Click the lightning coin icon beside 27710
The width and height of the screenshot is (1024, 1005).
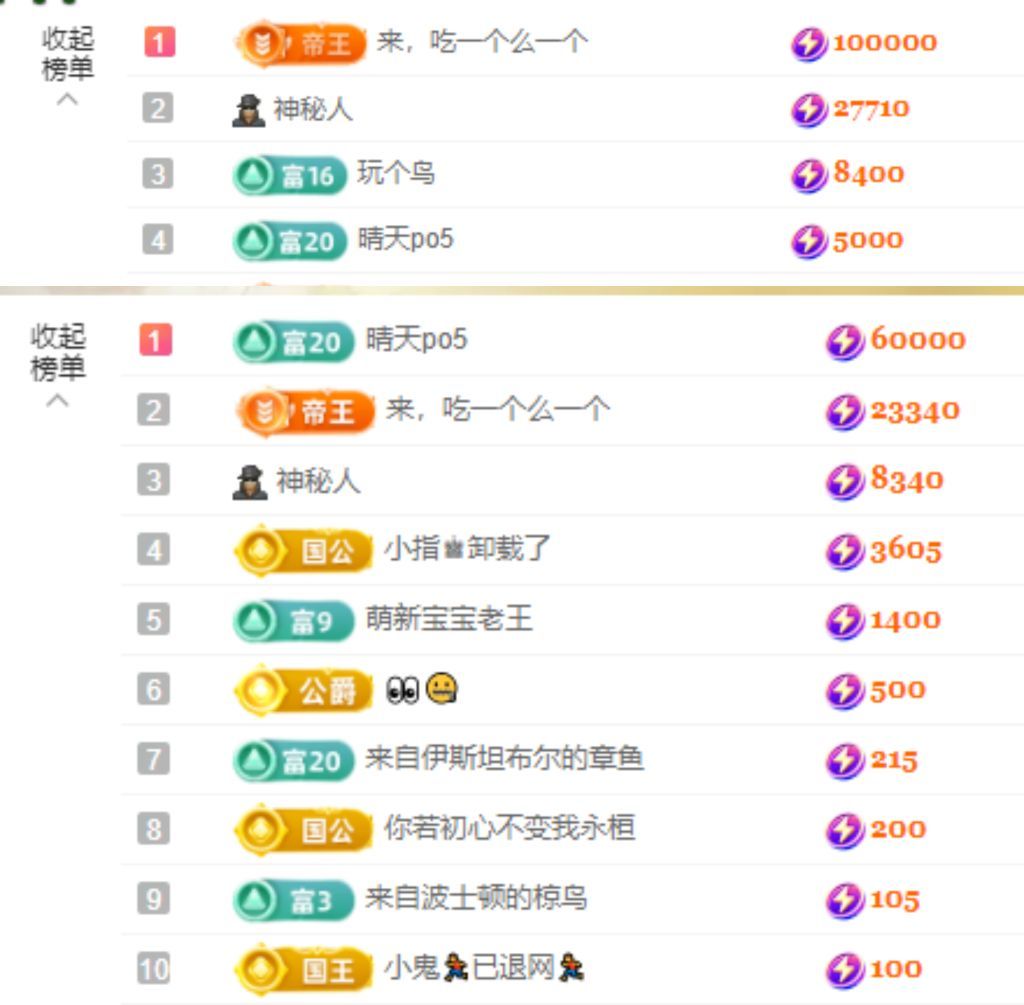(x=809, y=110)
